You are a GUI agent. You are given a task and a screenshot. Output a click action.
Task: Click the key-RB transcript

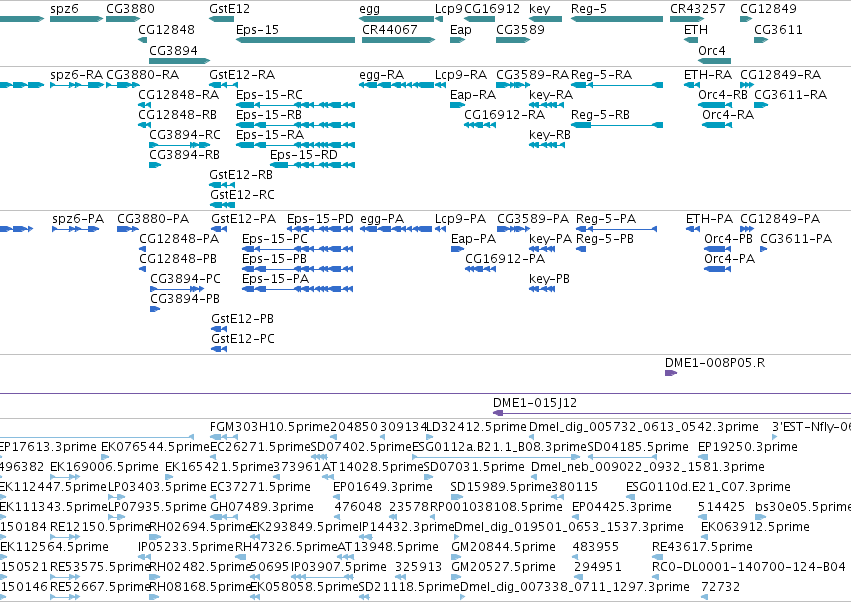[547, 145]
